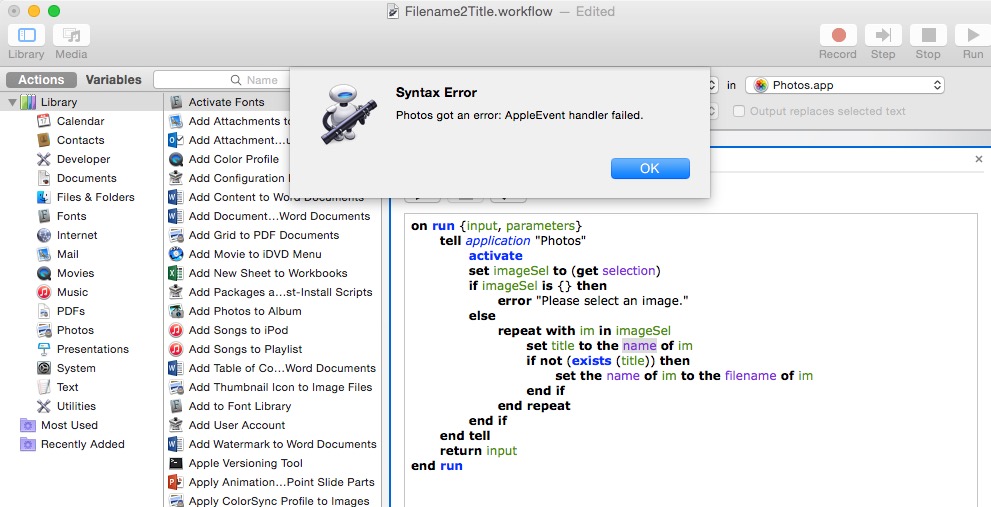Dismiss the Syntax Error dialog with OK
The image size is (991, 507).
650,168
